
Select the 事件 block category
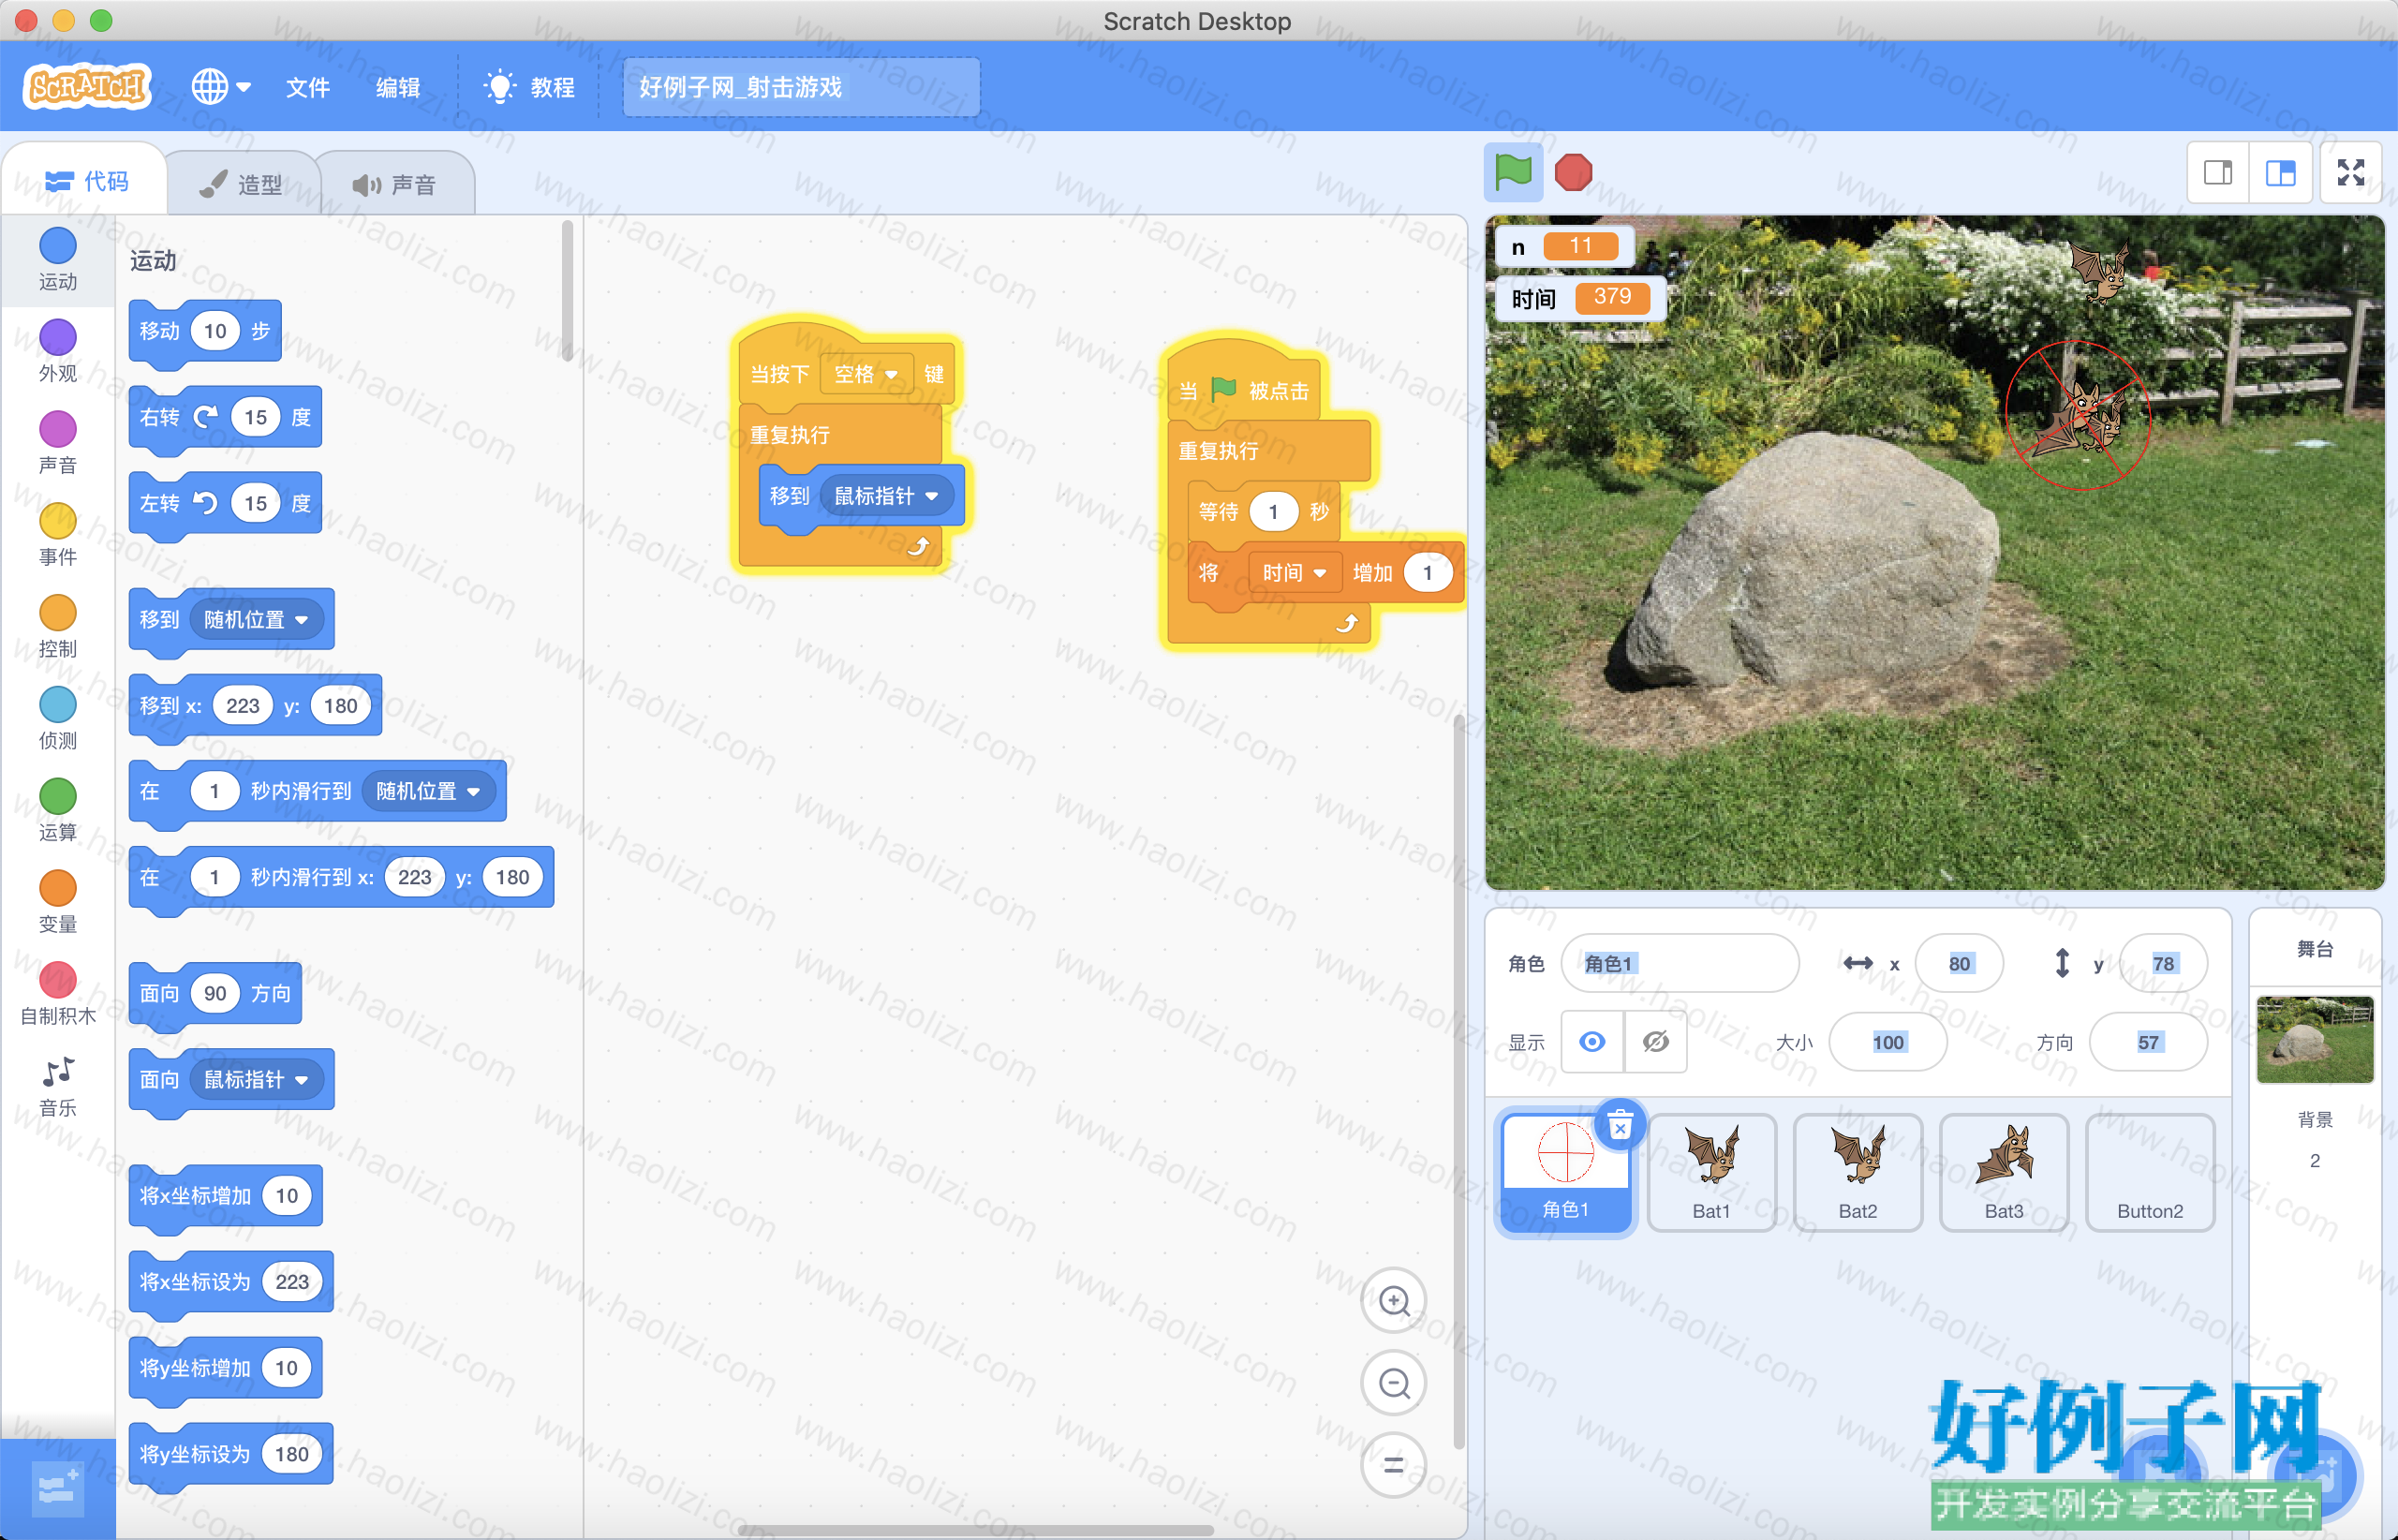[57, 535]
